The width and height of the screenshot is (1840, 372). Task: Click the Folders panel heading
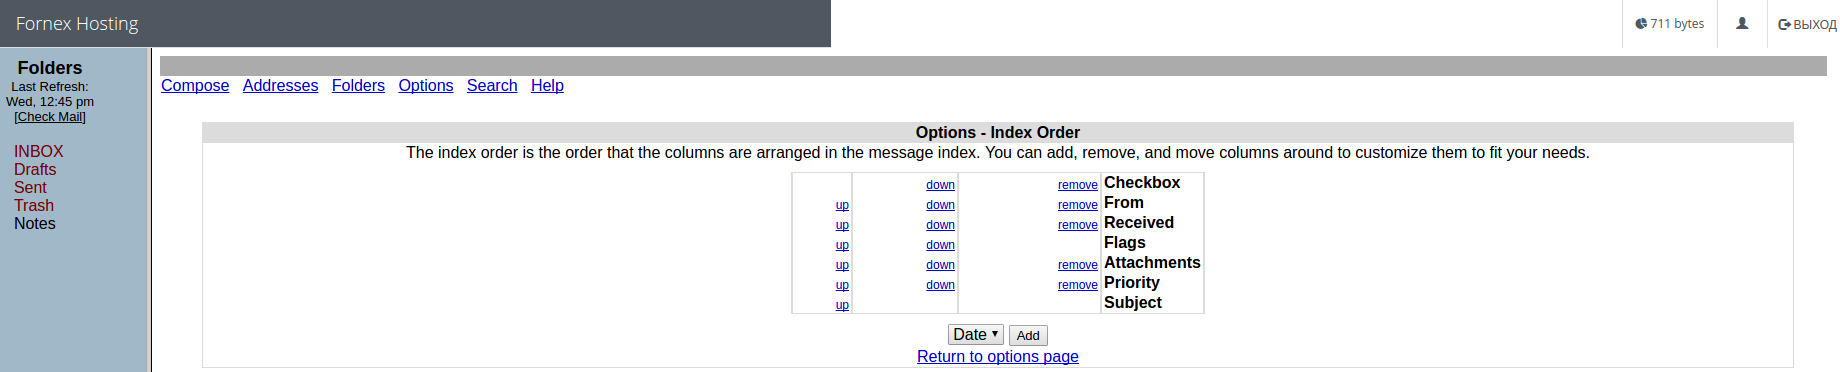tap(50, 68)
